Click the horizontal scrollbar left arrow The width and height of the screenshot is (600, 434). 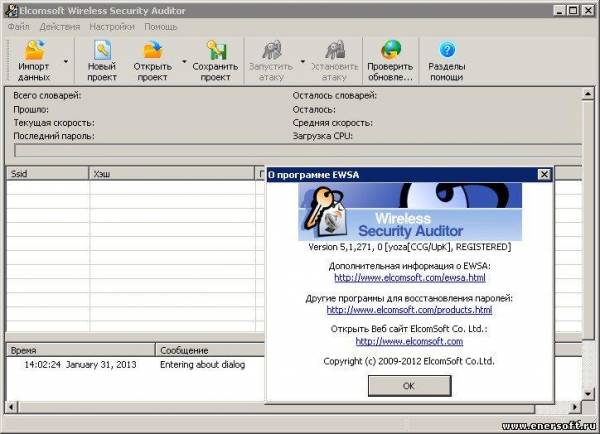coord(11,407)
